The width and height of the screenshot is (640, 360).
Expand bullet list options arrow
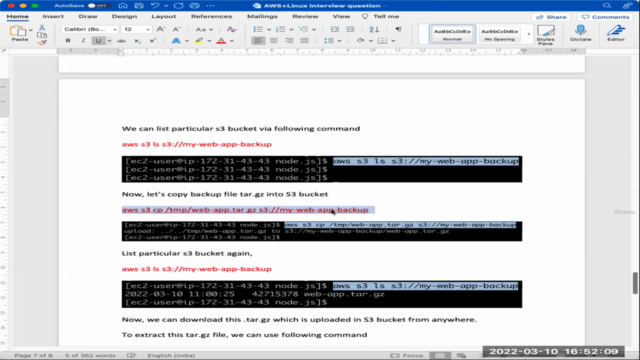pos(269,29)
